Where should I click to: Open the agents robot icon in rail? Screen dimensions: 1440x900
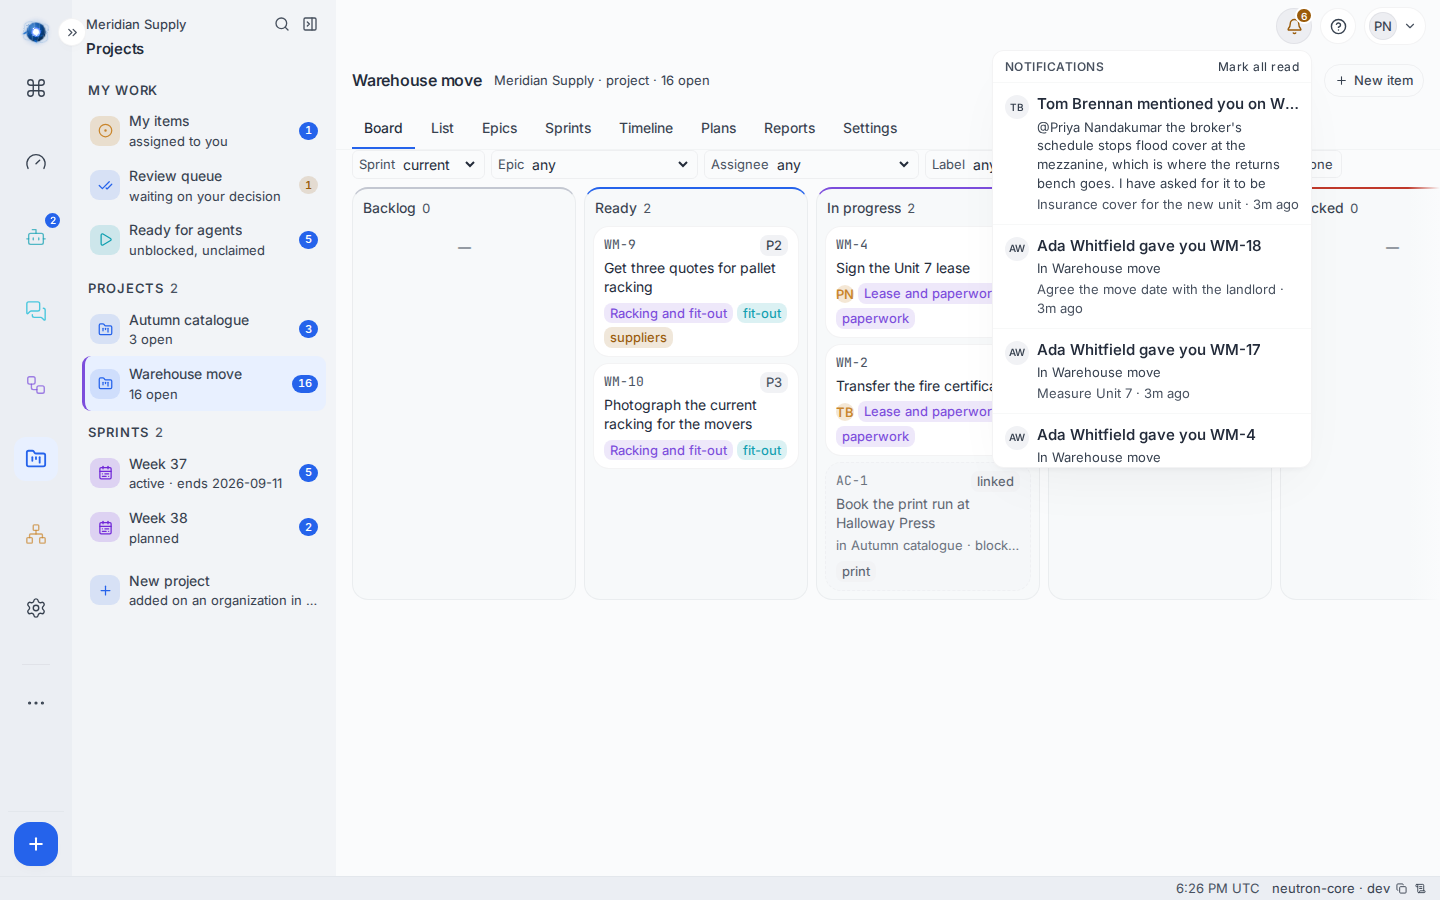tap(36, 237)
